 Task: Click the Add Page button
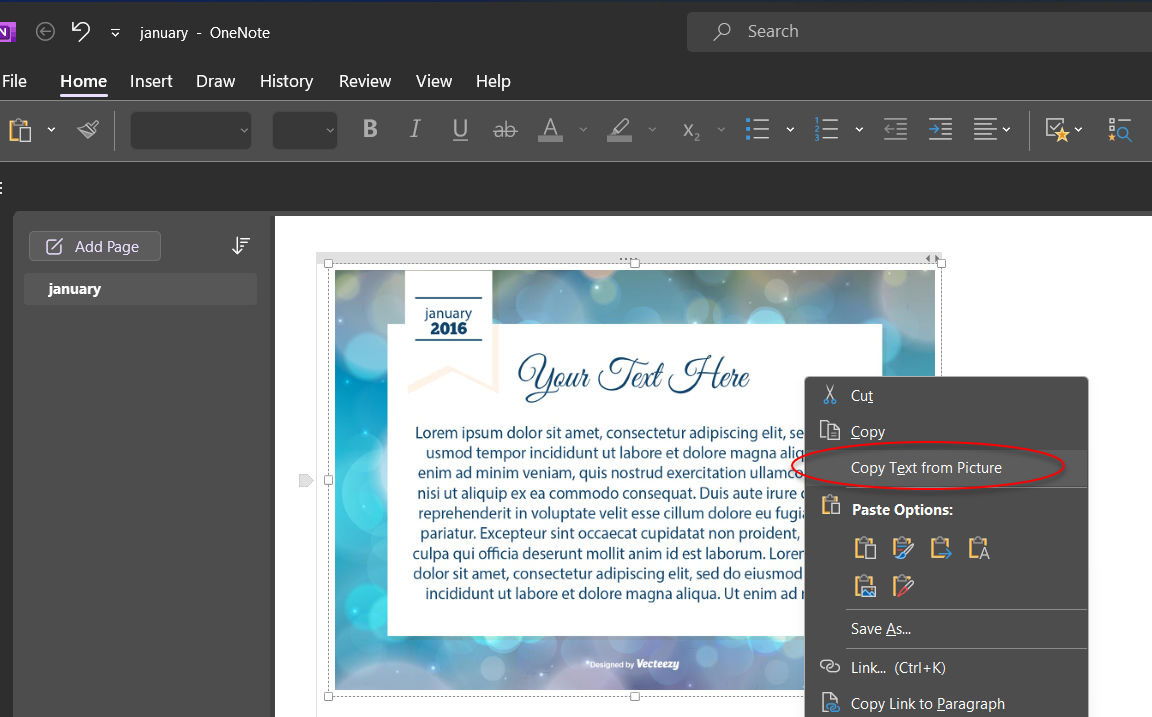tap(95, 246)
